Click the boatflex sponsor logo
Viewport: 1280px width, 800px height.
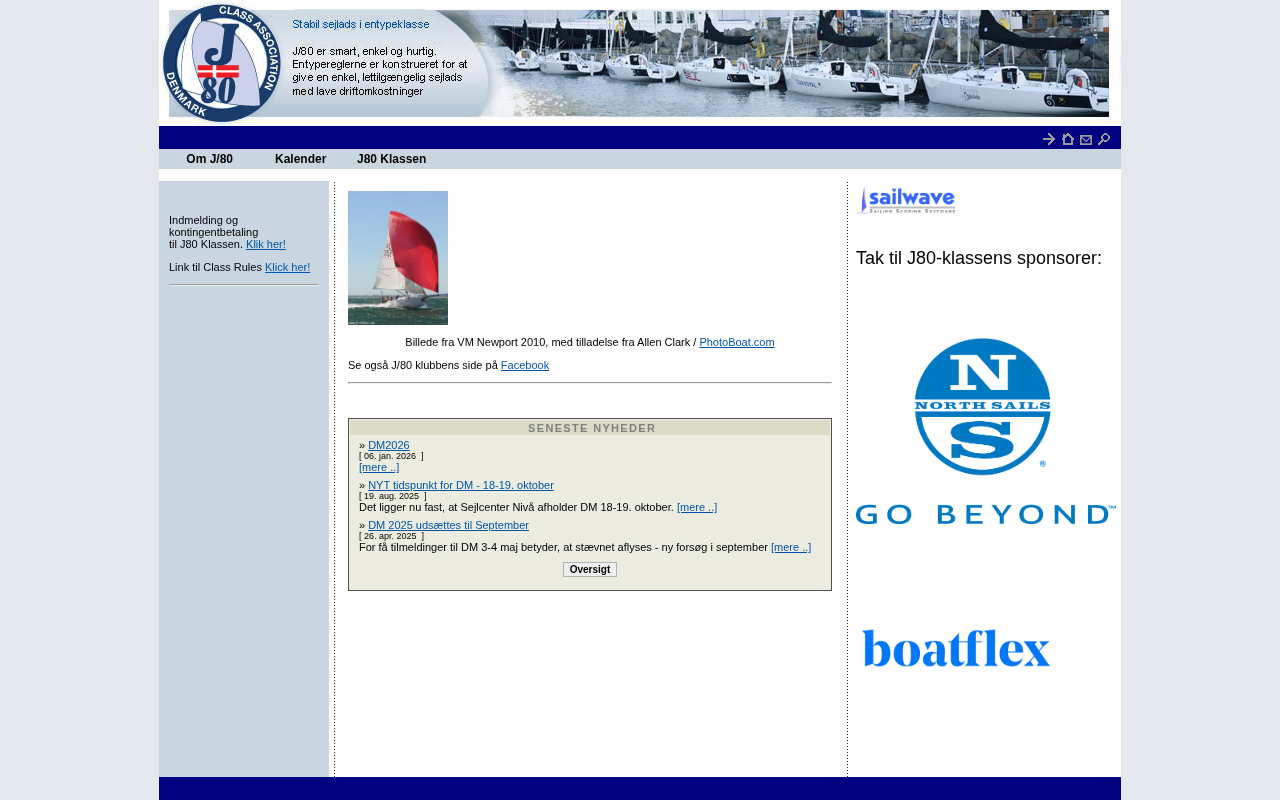(956, 649)
